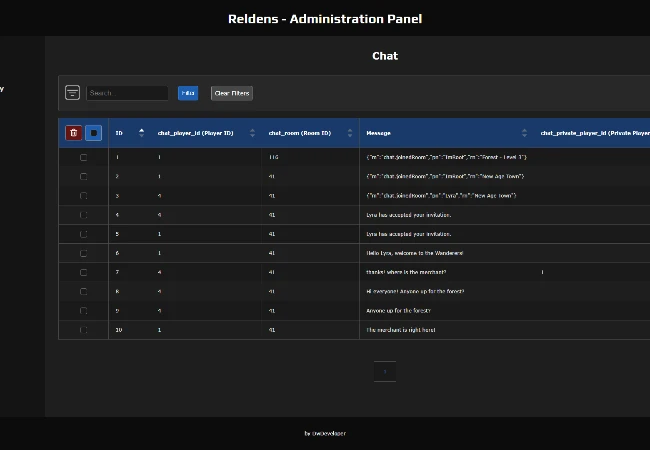The image size is (650, 450).
Task: Open the 'by DwDeveloper' footer link
Action: click(325, 433)
